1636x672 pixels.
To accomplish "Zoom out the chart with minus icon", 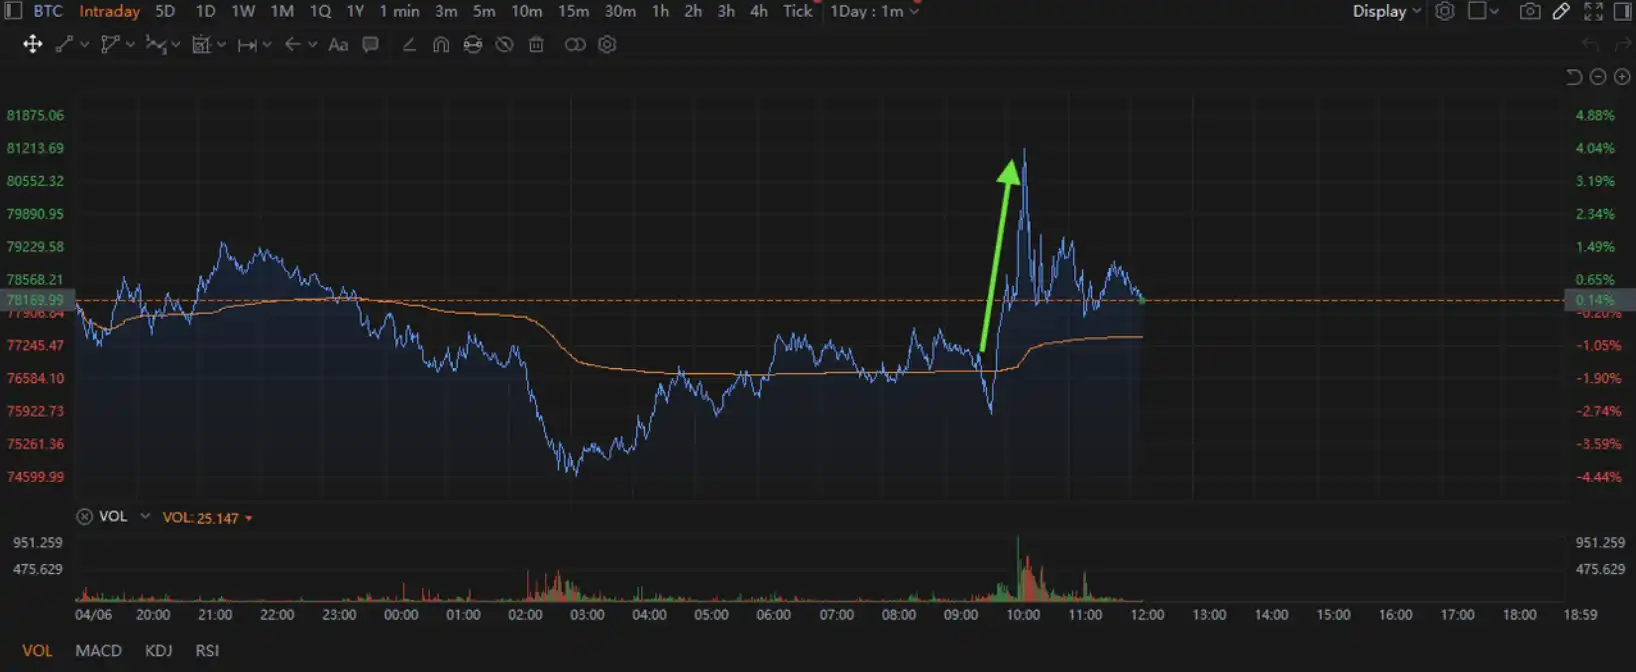I will pyautogui.click(x=1598, y=77).
